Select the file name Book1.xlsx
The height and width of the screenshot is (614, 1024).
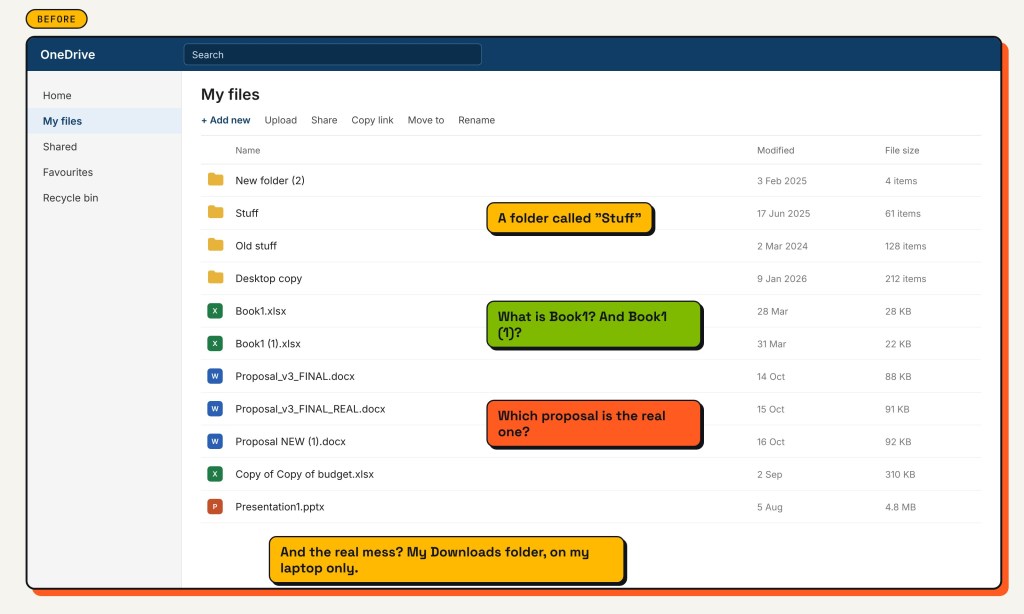(261, 311)
